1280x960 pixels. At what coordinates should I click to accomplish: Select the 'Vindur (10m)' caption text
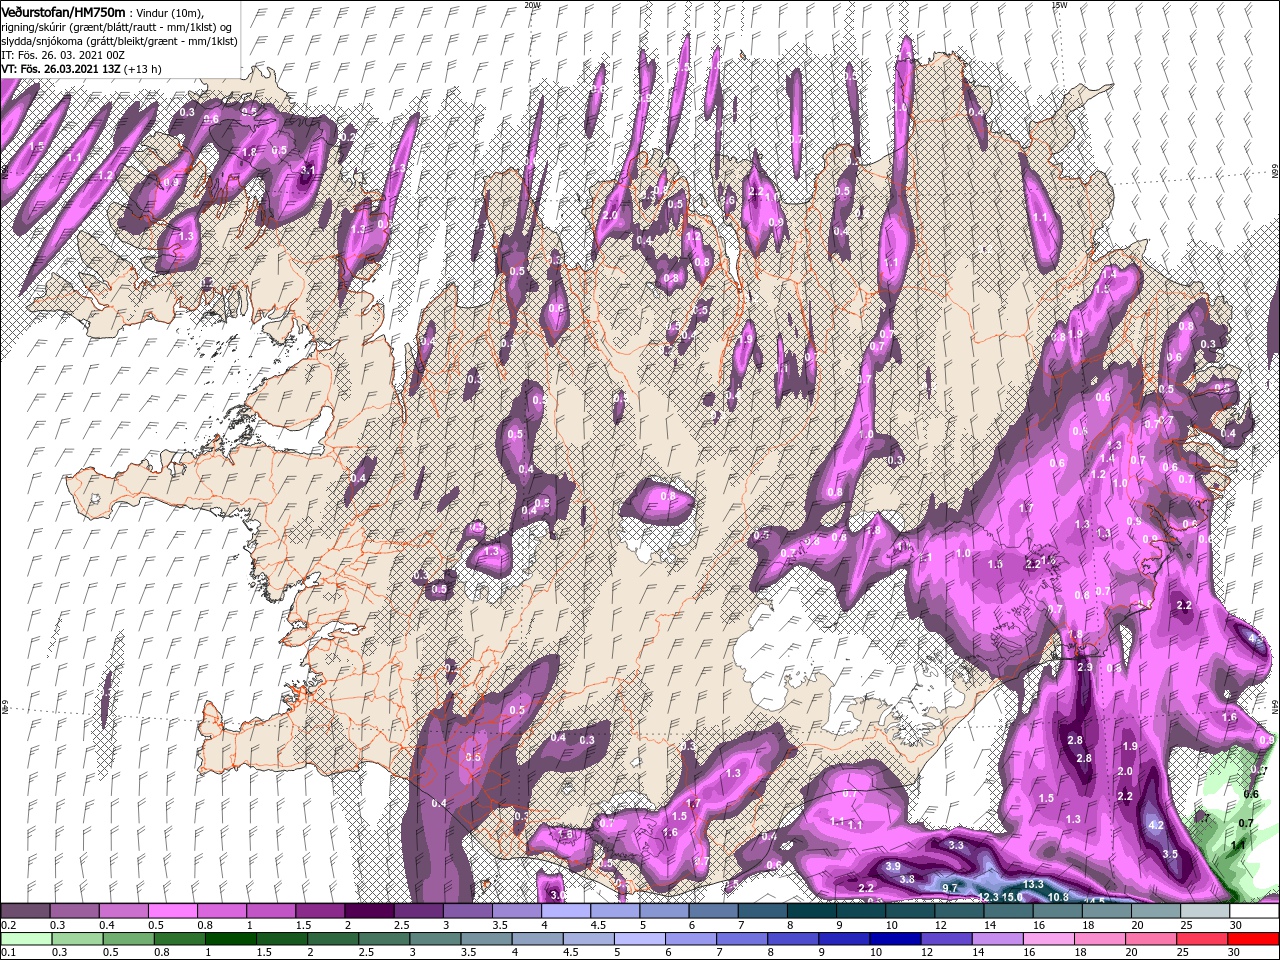point(171,12)
